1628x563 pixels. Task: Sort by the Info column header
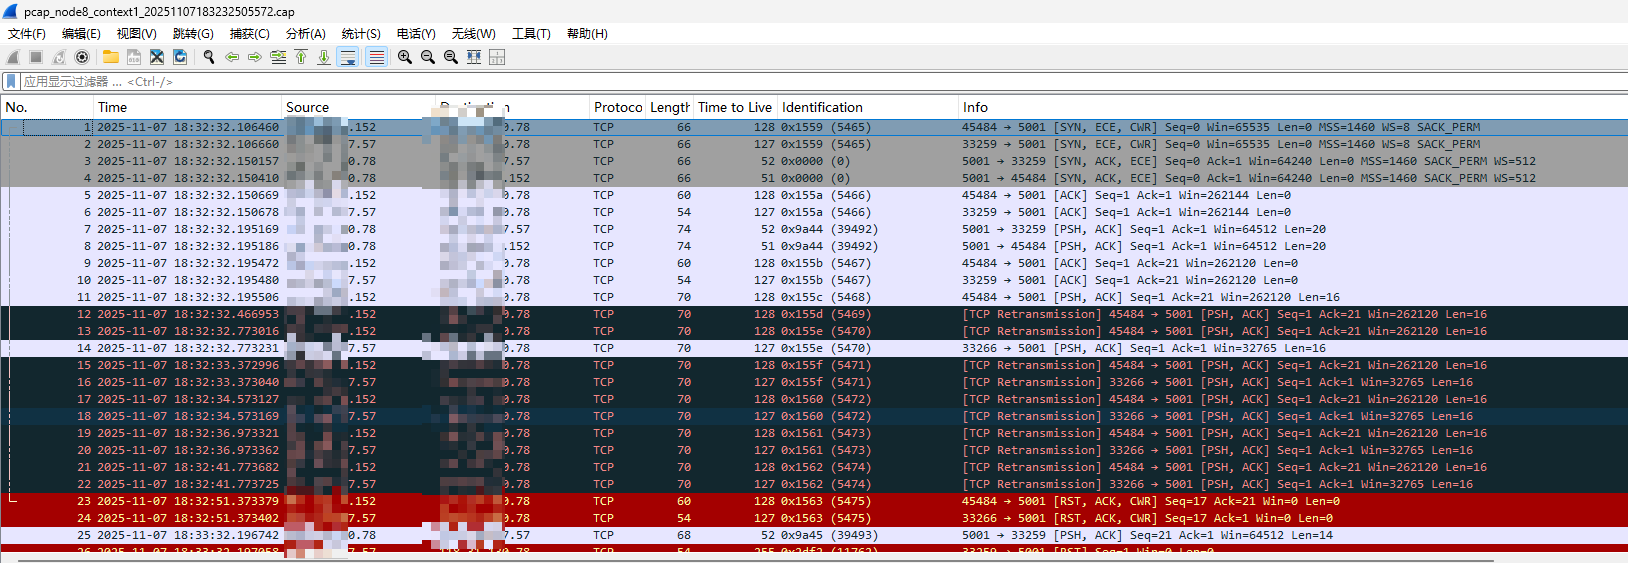pos(975,107)
